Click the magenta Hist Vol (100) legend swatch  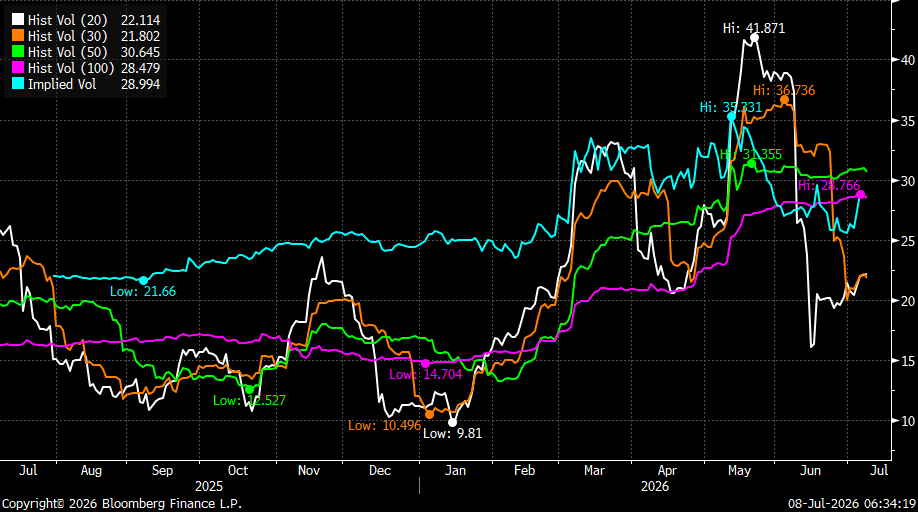click(x=18, y=68)
